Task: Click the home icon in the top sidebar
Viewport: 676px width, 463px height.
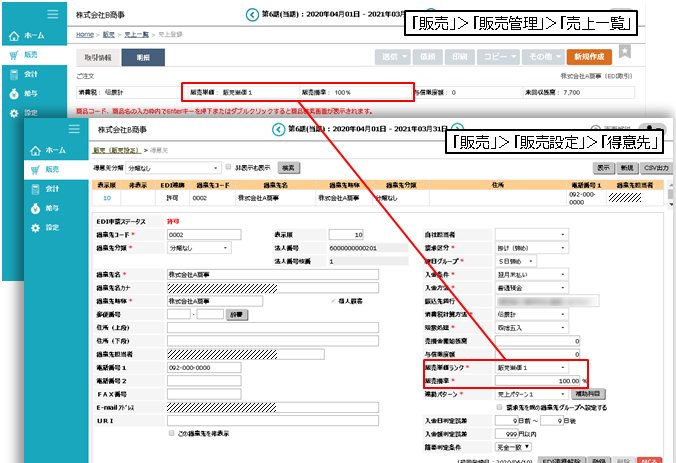Action: coord(13,35)
